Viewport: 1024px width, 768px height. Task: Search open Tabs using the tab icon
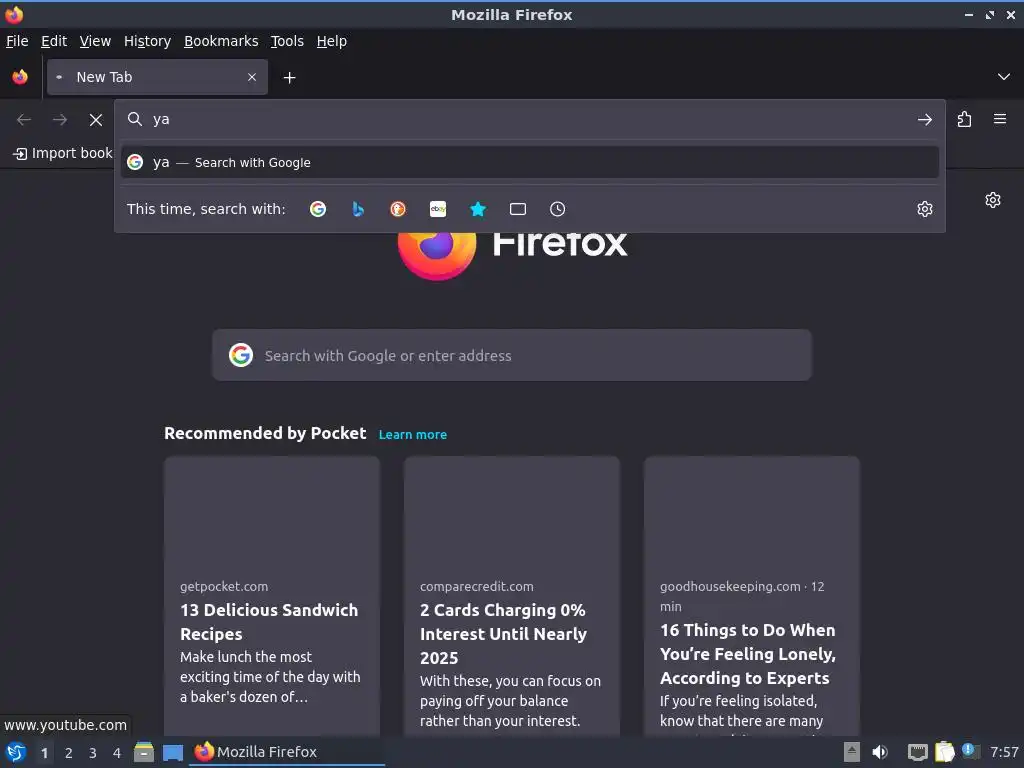(x=518, y=209)
